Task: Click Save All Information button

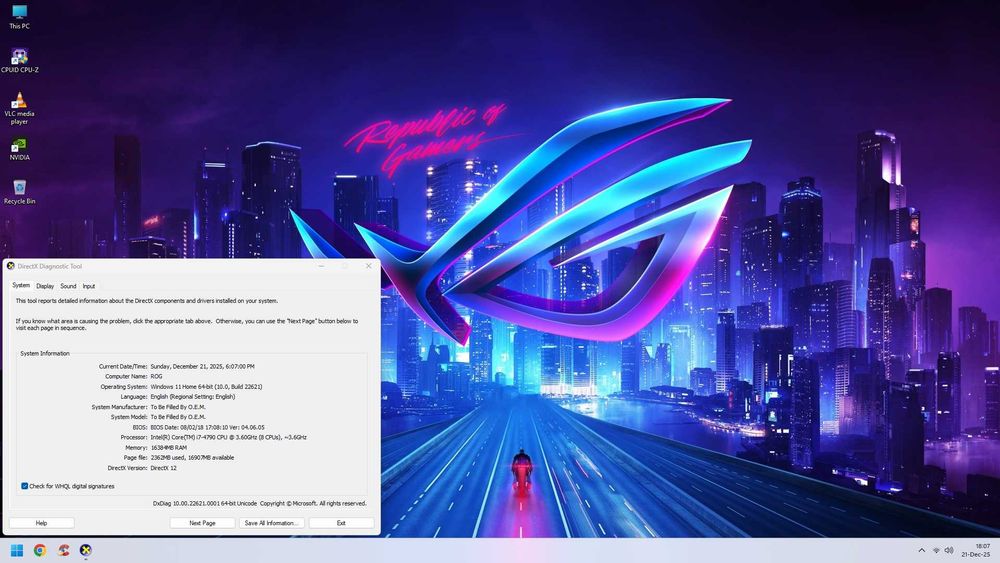Action: (271, 523)
